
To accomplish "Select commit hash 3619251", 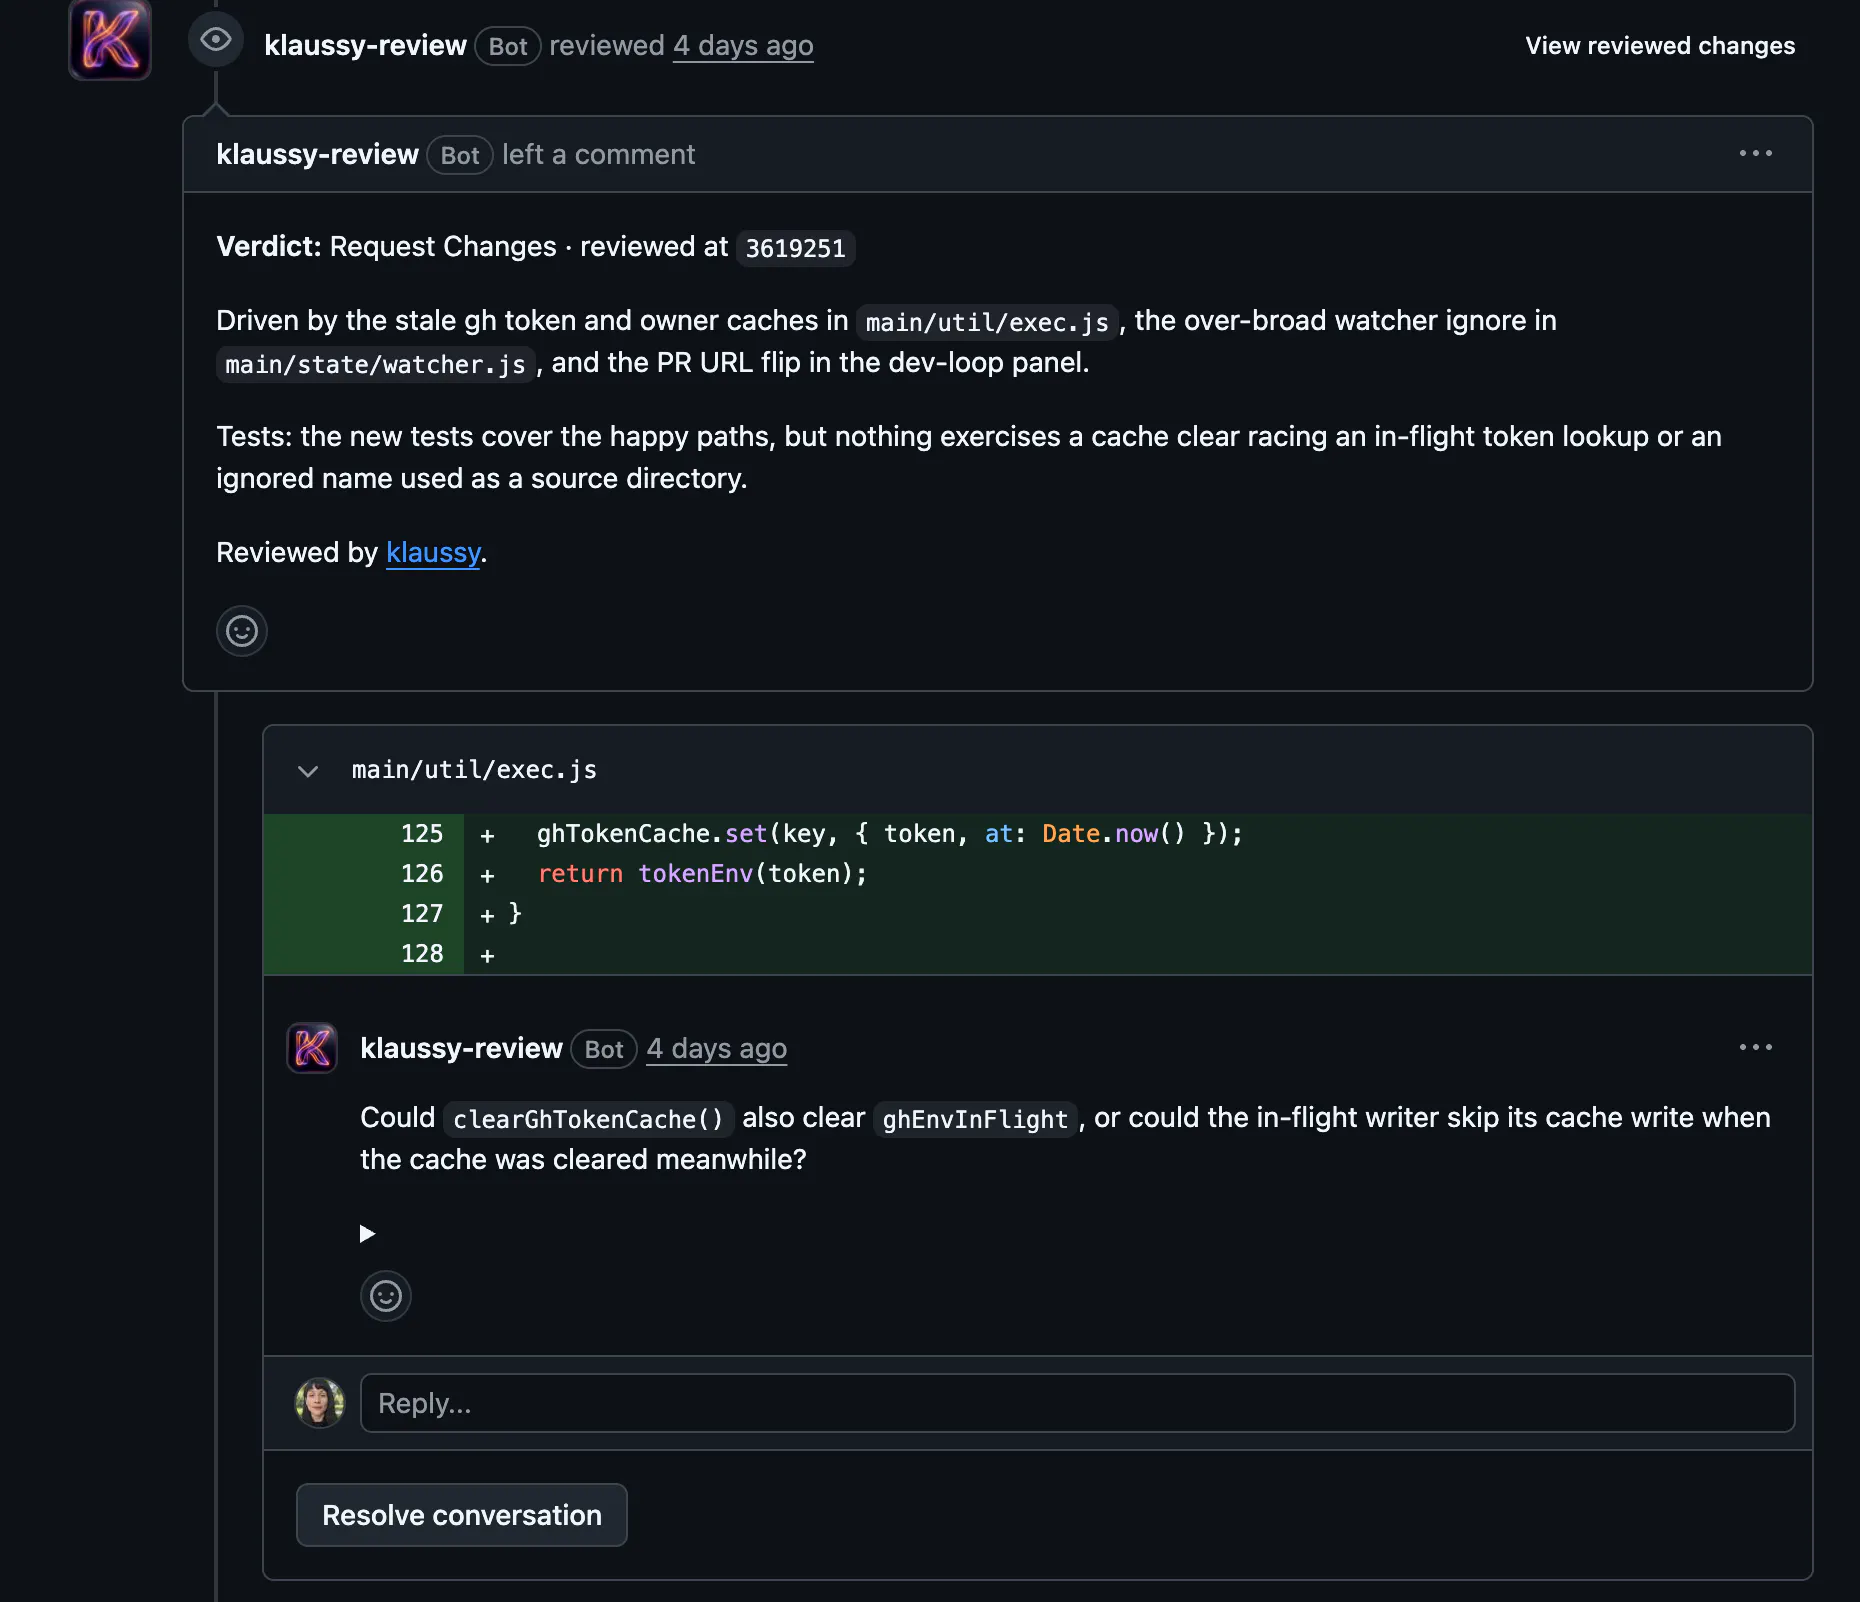I will coord(795,248).
